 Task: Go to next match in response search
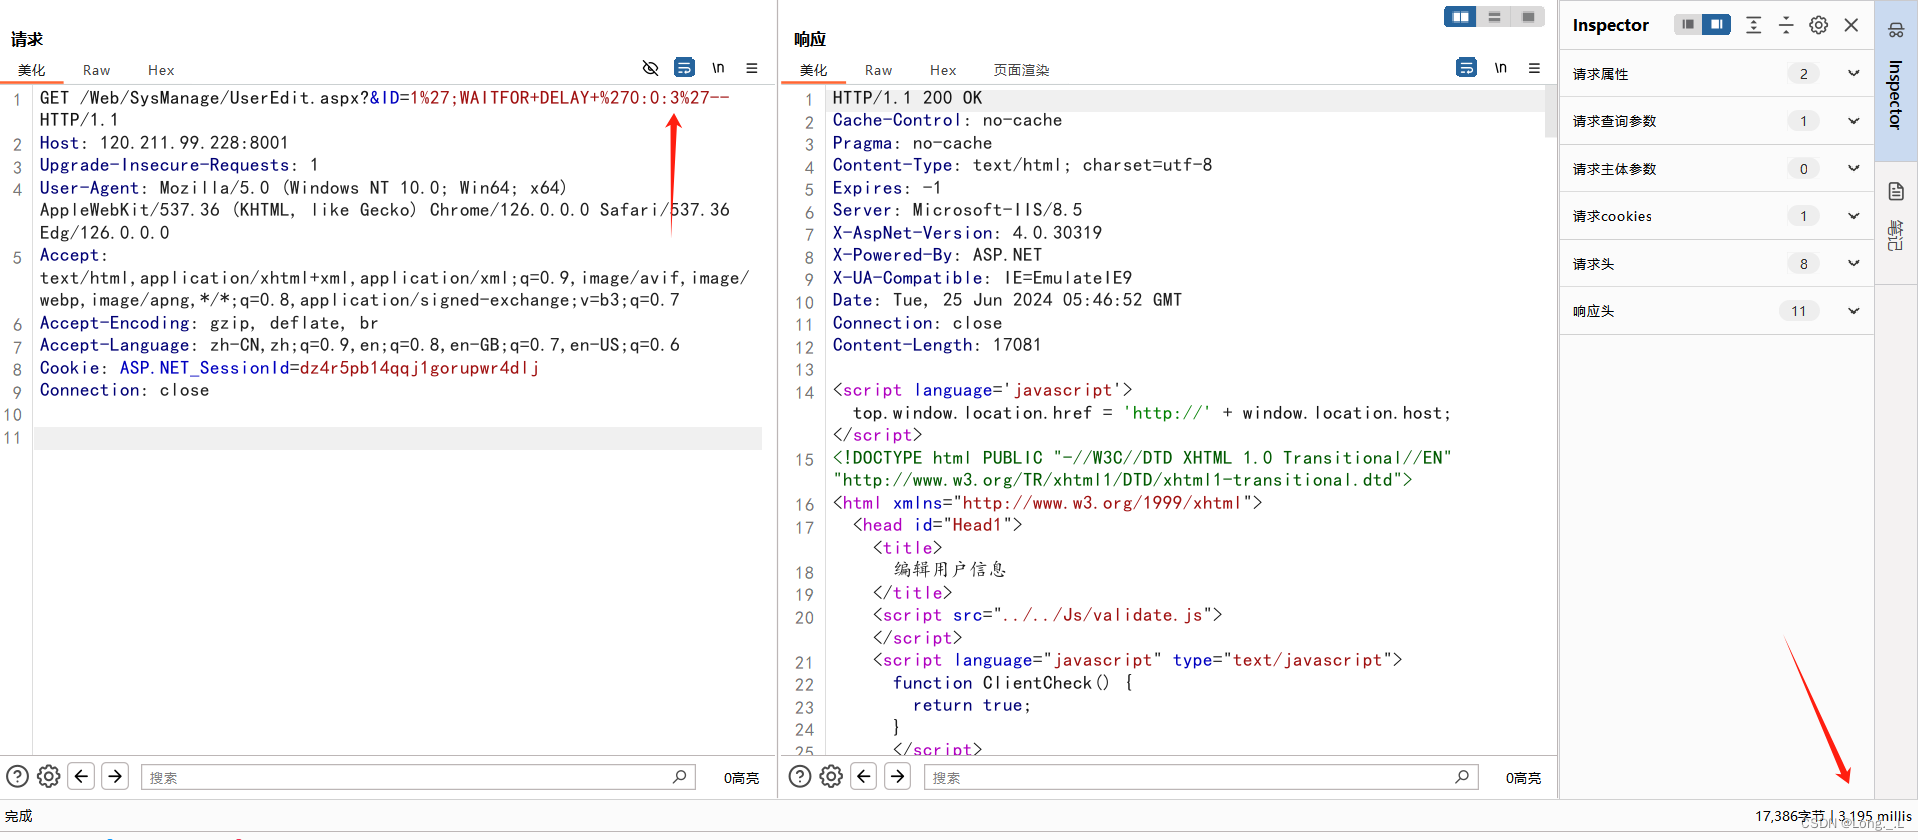tap(898, 776)
